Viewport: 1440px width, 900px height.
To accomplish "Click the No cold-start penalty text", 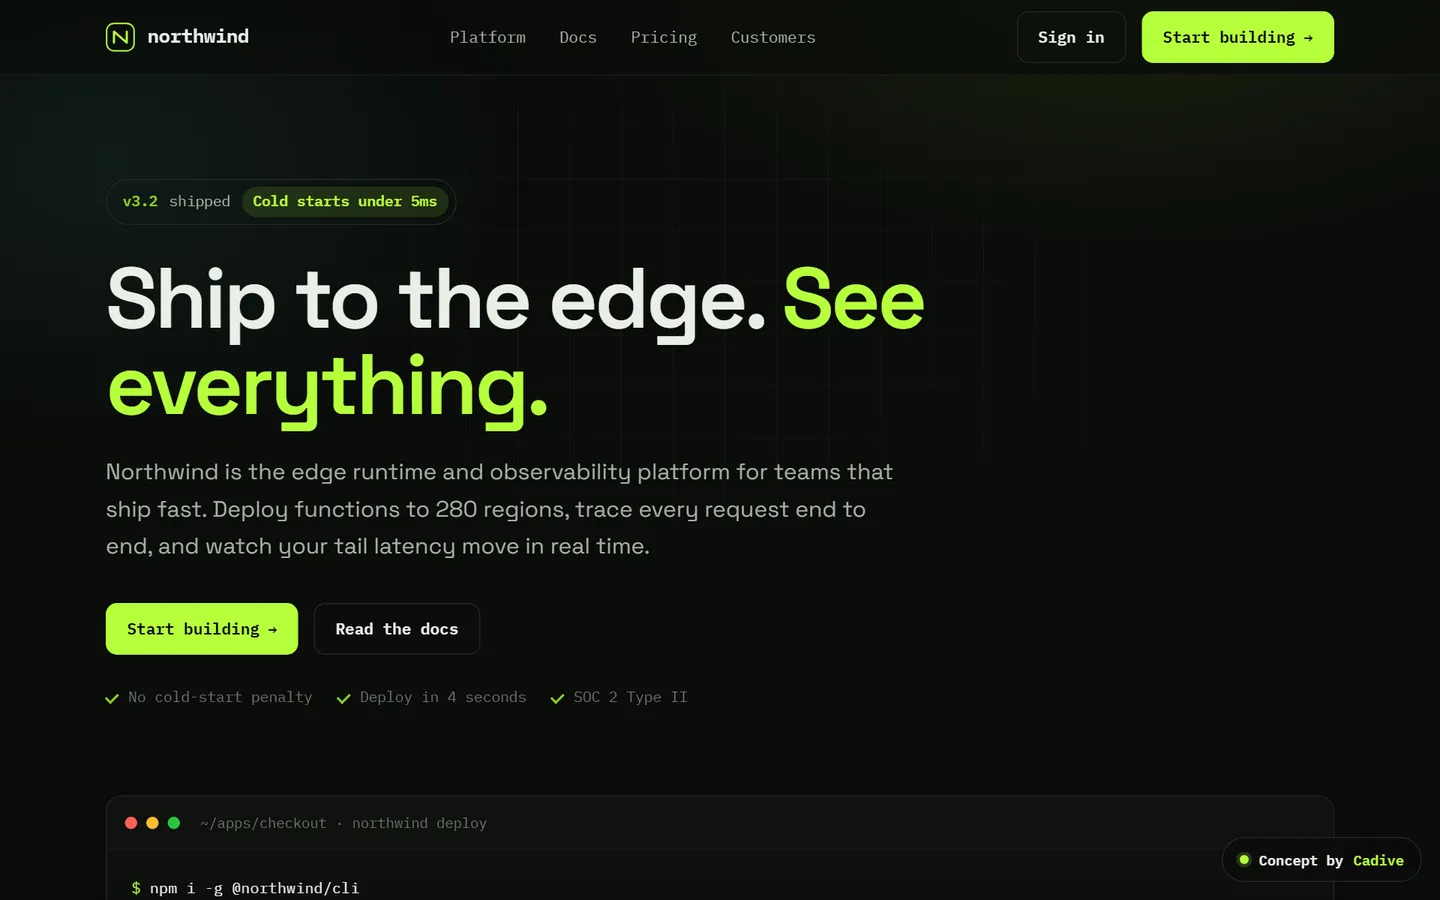I will click(x=220, y=697).
